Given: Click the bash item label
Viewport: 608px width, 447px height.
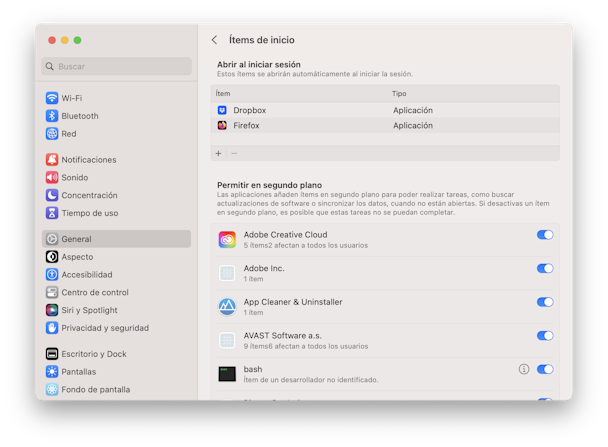Looking at the screenshot, I should point(253,369).
